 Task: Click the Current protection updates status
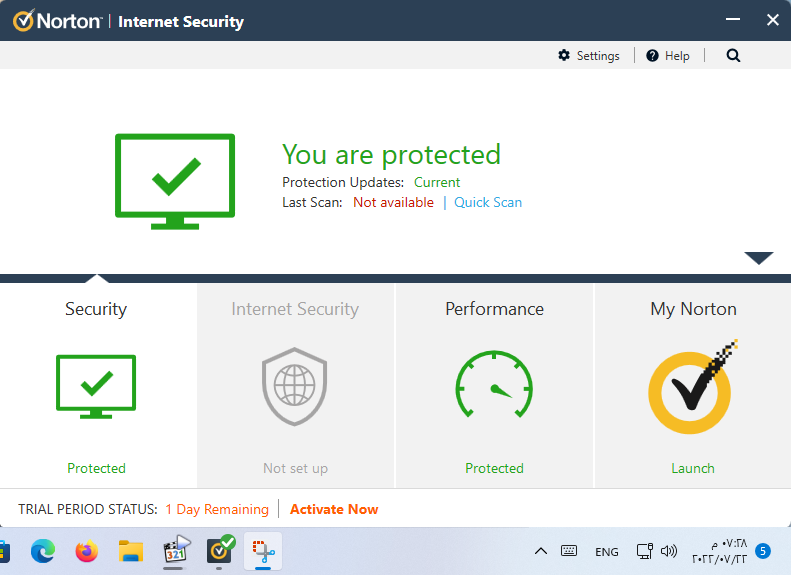(x=437, y=182)
